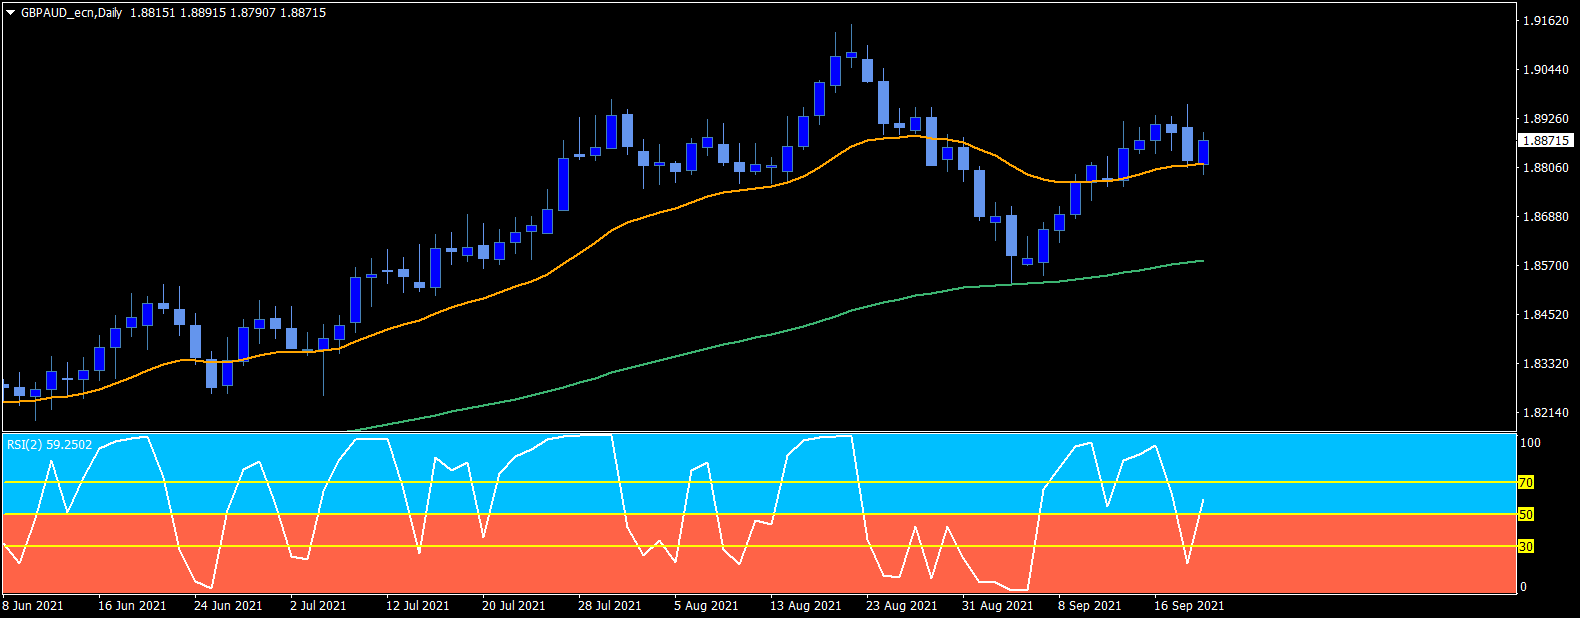Viewport: 1580px width, 618px height.
Task: Click the 1.82140 price axis label
Action: (1545, 412)
